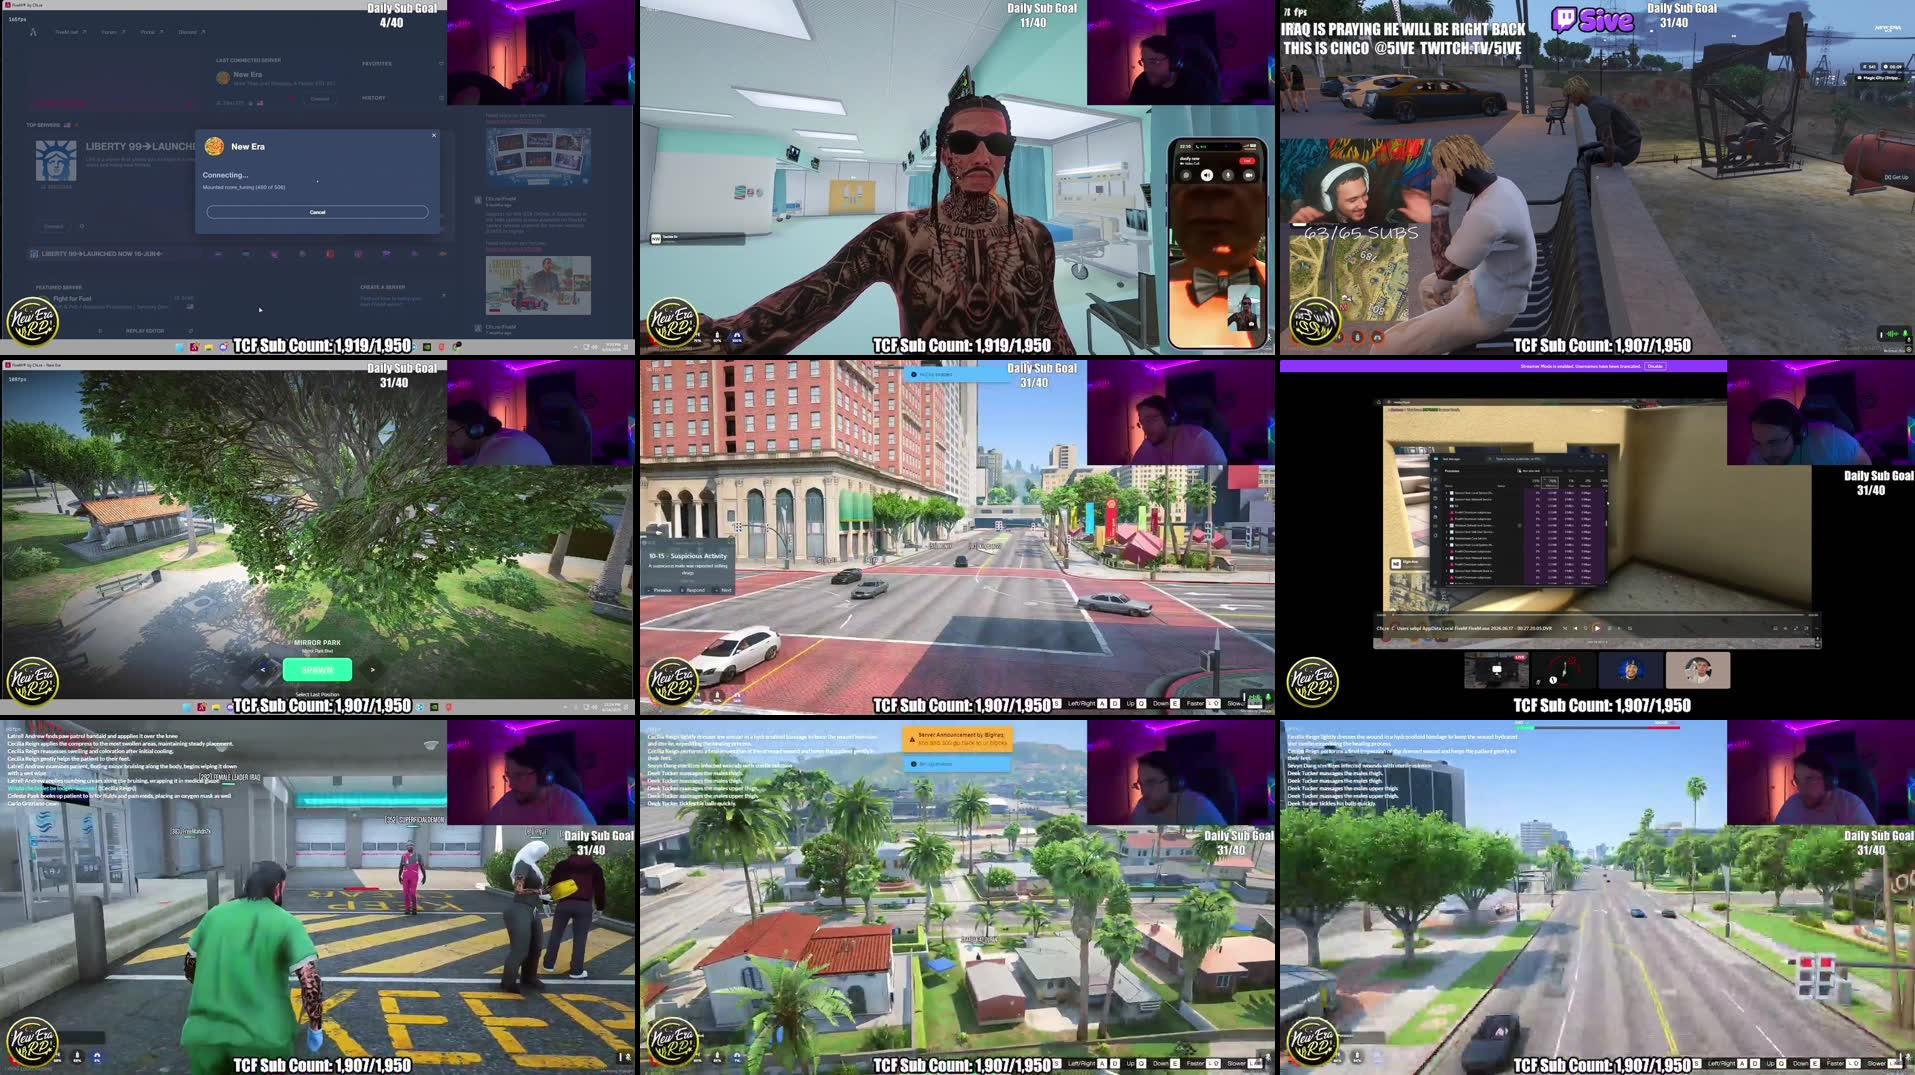Click Next on the 10-15 dispatch card
This screenshot has width=1915, height=1075.
tap(724, 590)
